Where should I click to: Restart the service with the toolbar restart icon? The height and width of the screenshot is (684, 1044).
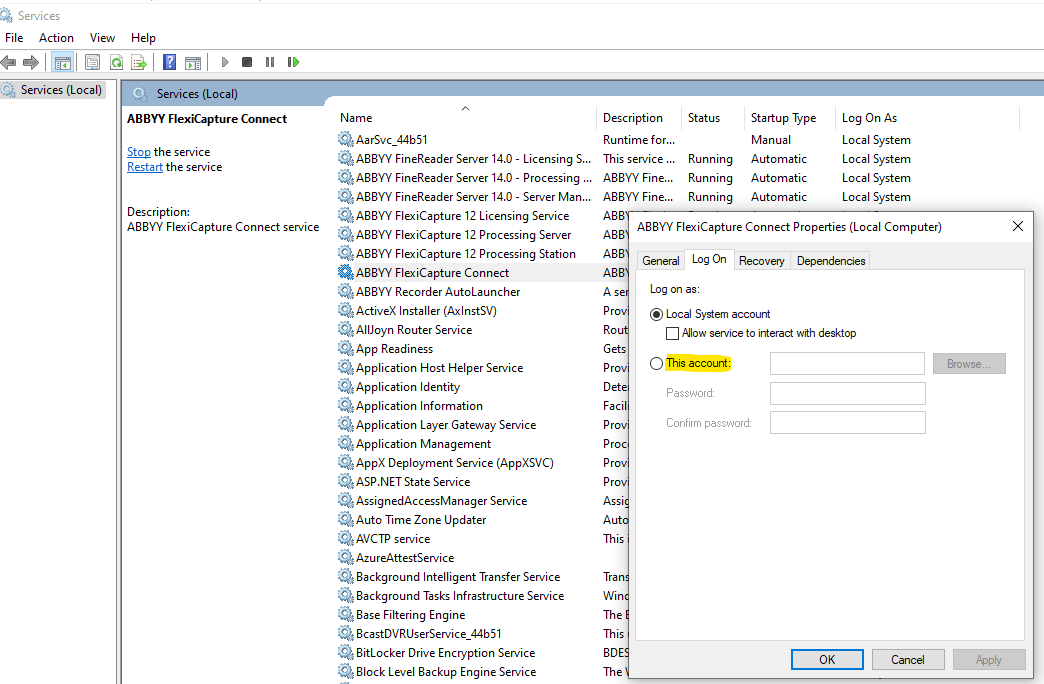click(x=293, y=62)
